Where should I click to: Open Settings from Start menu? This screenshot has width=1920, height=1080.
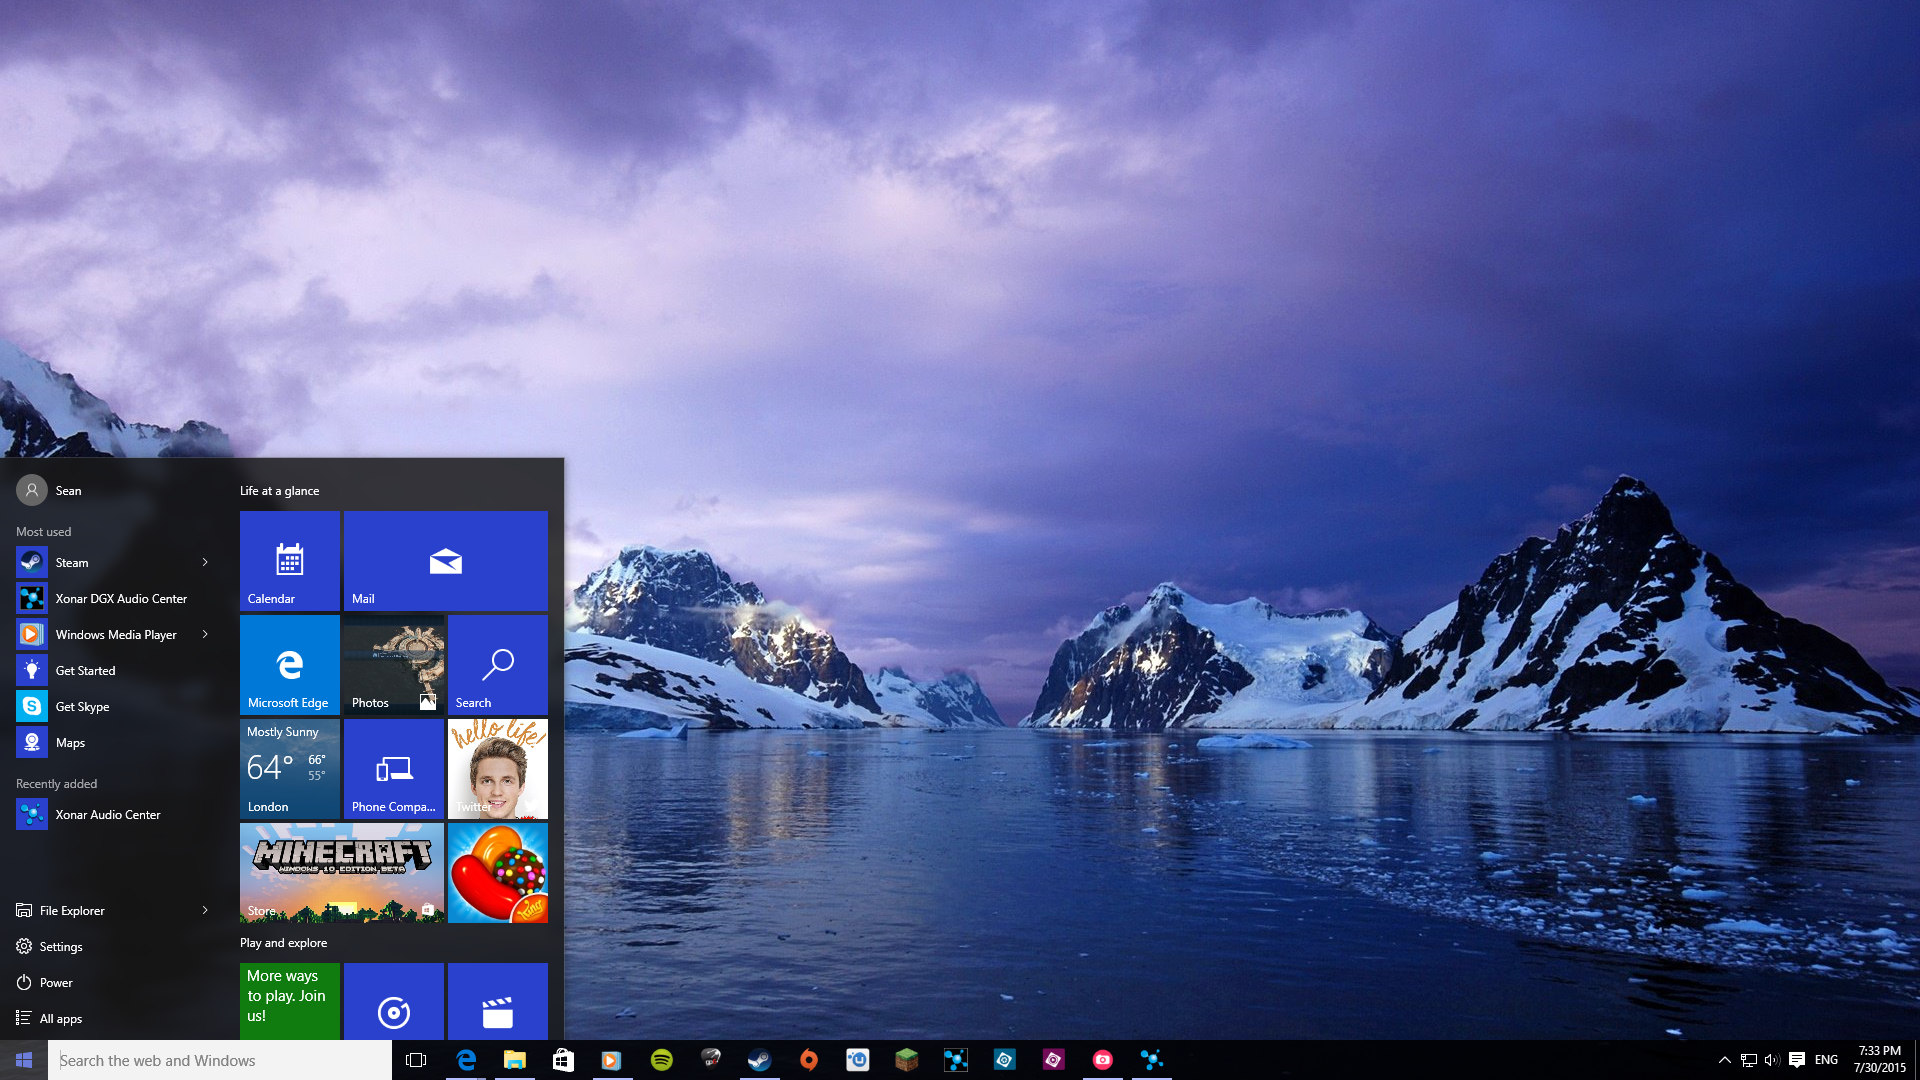coord(61,945)
